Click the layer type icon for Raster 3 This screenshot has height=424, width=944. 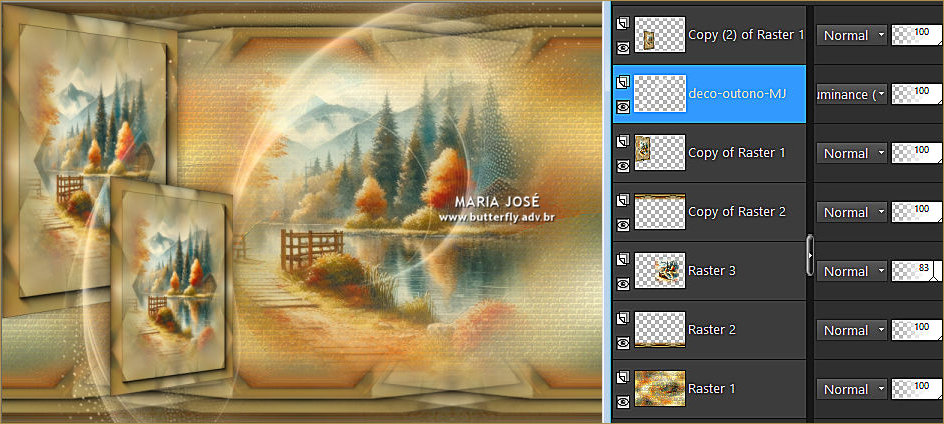click(x=623, y=258)
